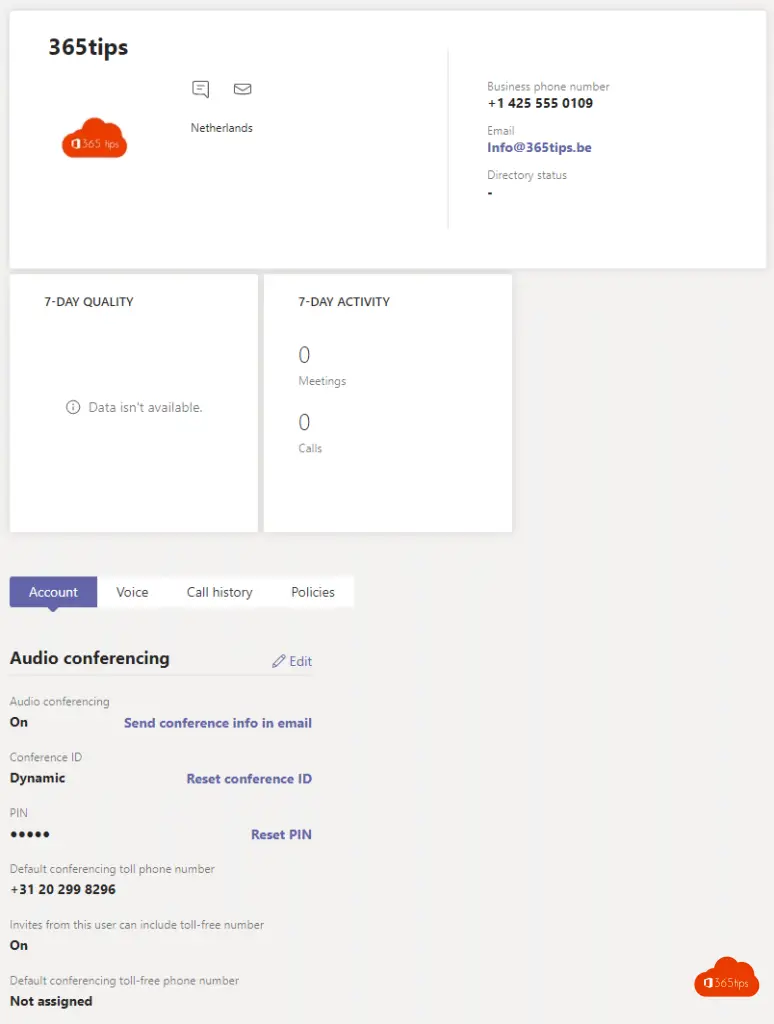Screen dimensions: 774x1024
Task: Click the email envelope icon
Action: pyautogui.click(x=242, y=89)
